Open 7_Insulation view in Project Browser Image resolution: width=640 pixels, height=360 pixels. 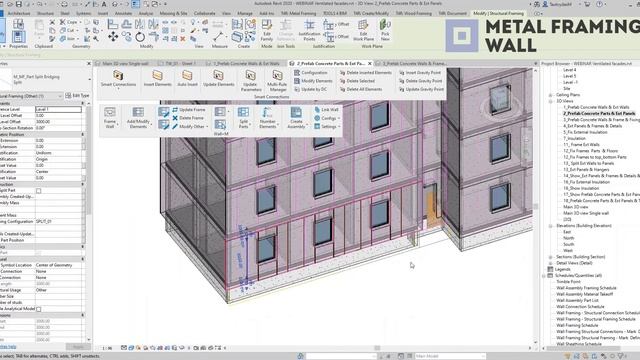574,138
